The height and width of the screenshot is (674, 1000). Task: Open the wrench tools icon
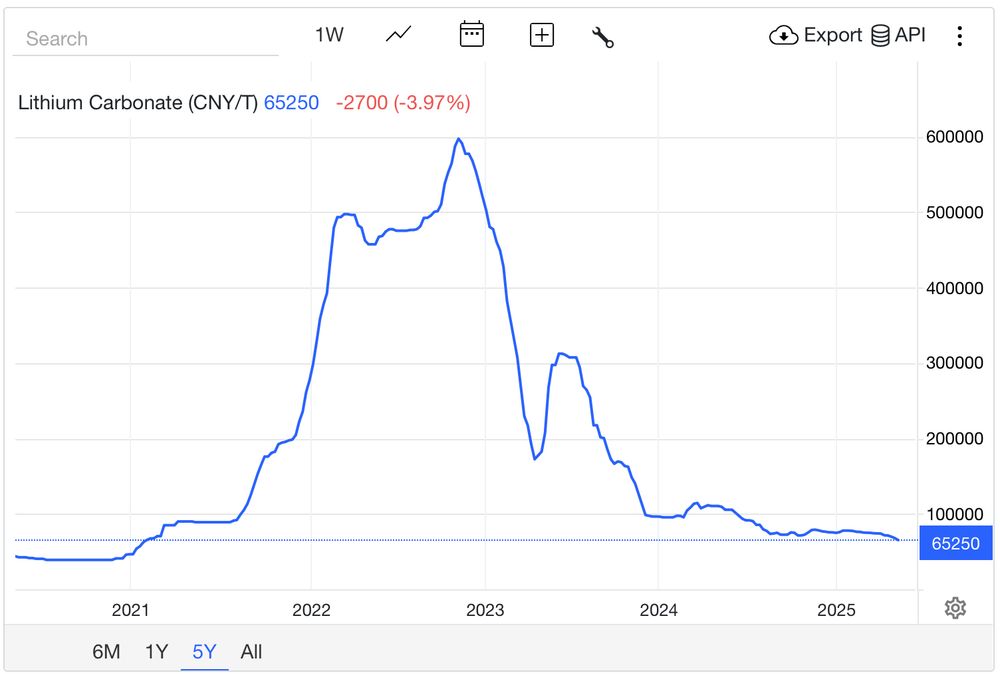[x=603, y=37]
